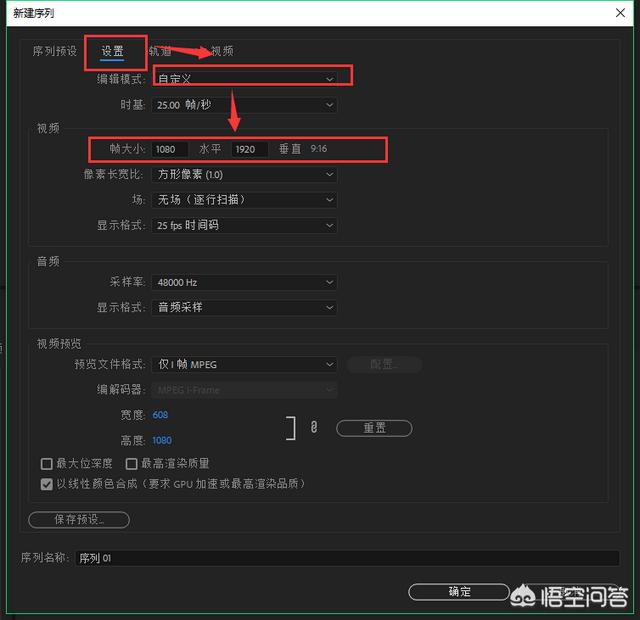Screen dimensions: 640x620
Task: Enable the 最大位深度 checkbox
Action: pos(47,464)
